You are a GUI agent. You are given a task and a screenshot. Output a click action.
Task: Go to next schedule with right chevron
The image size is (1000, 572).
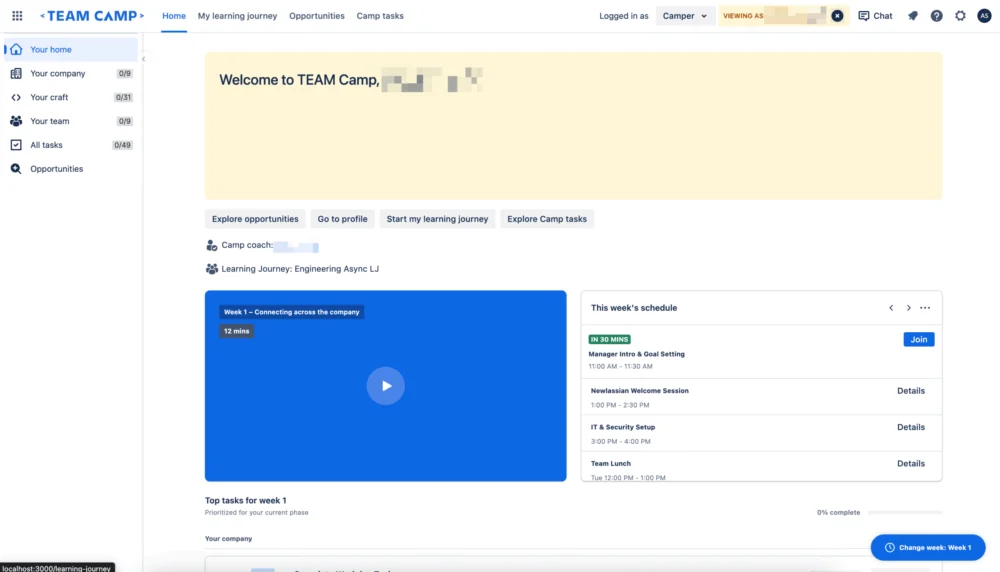(908, 308)
